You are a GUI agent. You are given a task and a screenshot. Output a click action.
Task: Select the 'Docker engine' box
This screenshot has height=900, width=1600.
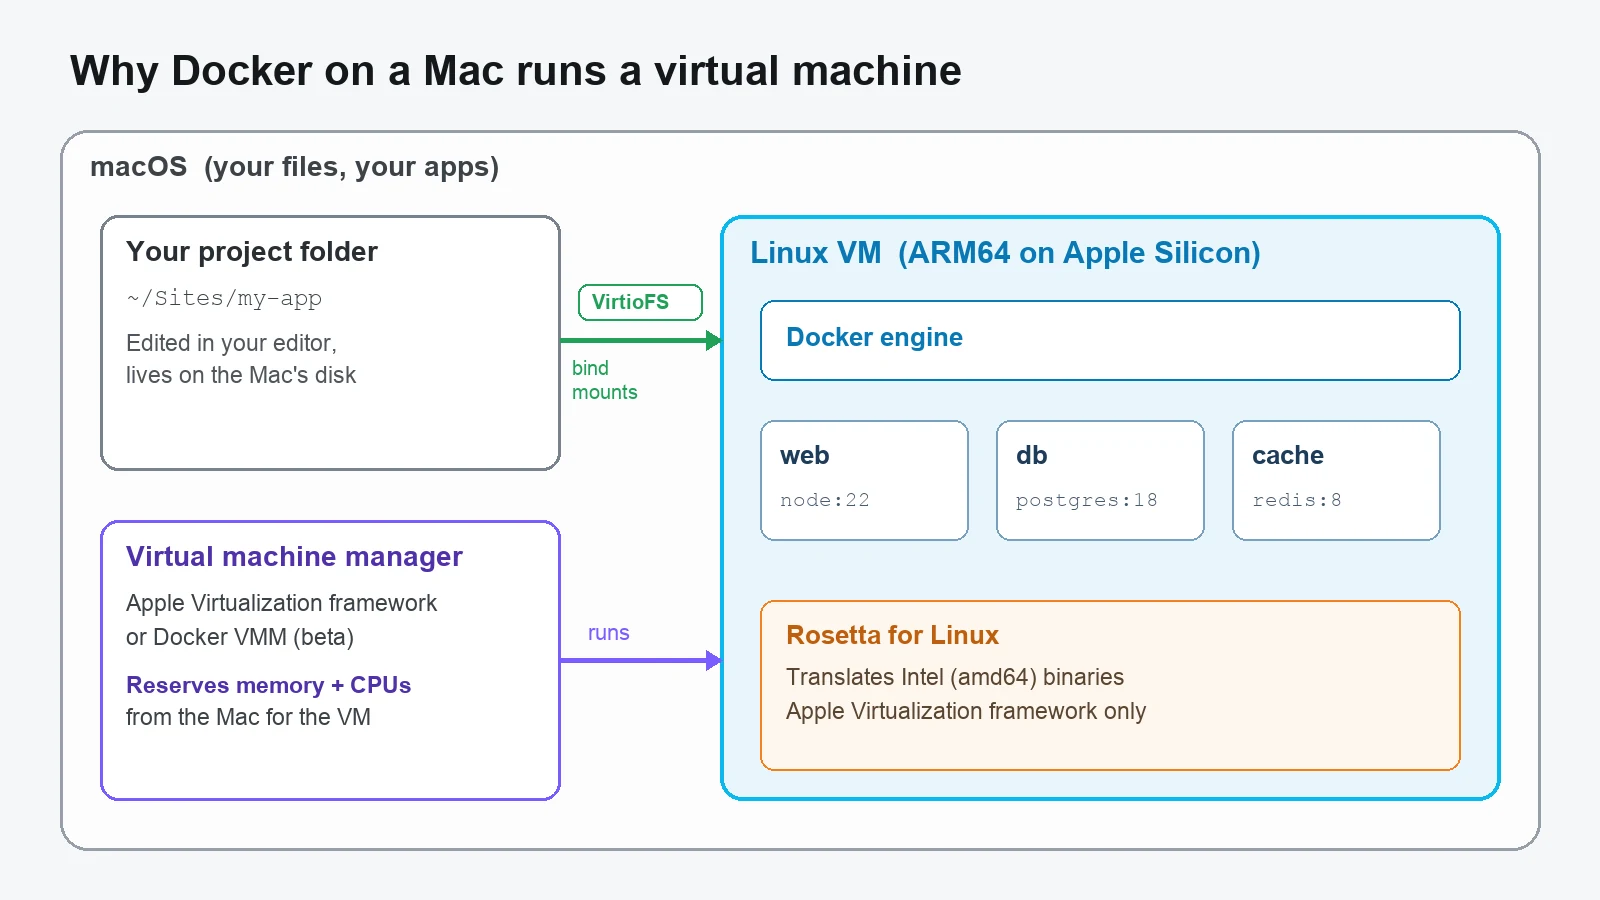pyautogui.click(x=1110, y=340)
